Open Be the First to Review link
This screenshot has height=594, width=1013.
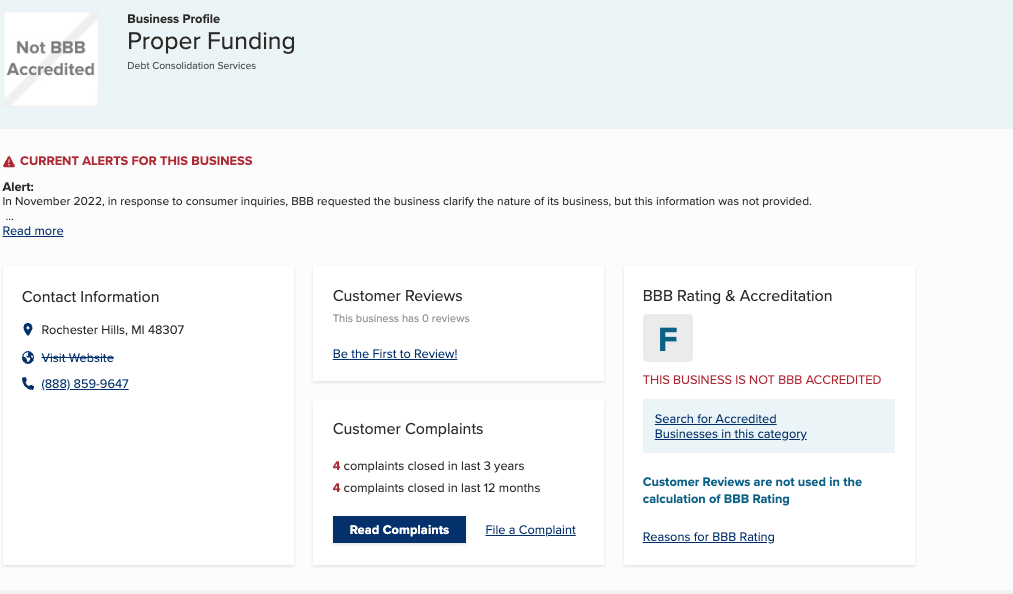point(395,354)
